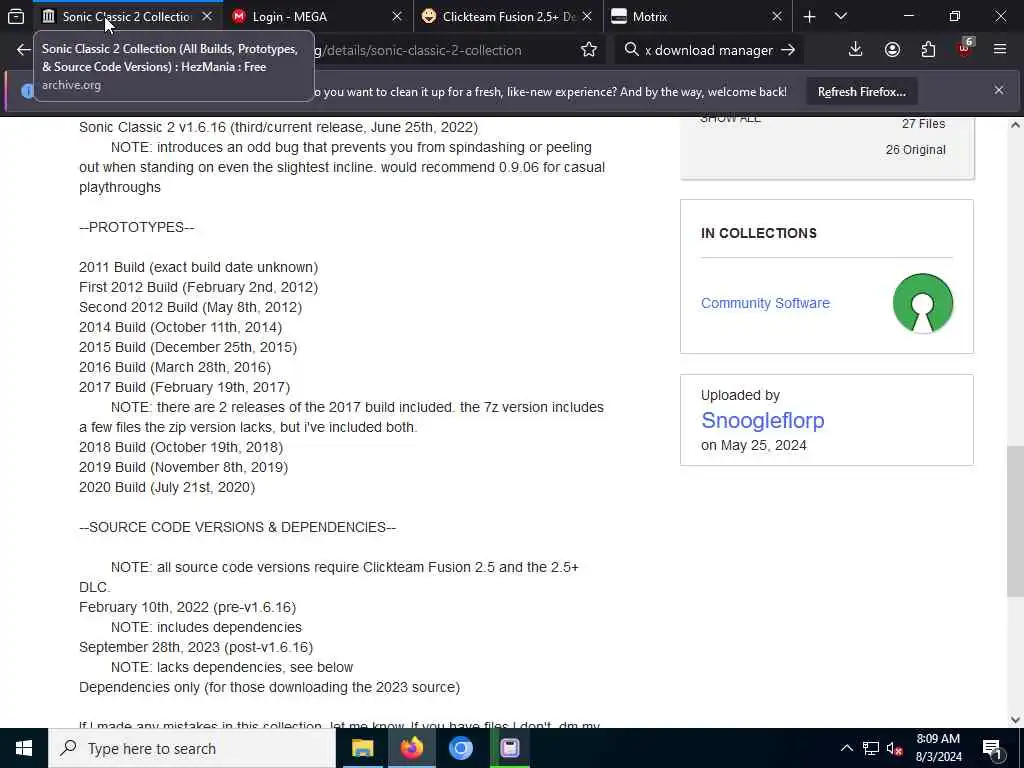Close the Clickteam Fusion 2.5+ tab
The width and height of the screenshot is (1024, 768).
(587, 17)
